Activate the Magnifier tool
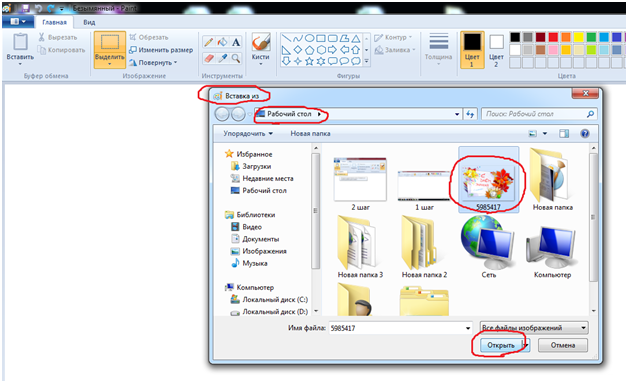The image size is (628, 383). click(236, 58)
